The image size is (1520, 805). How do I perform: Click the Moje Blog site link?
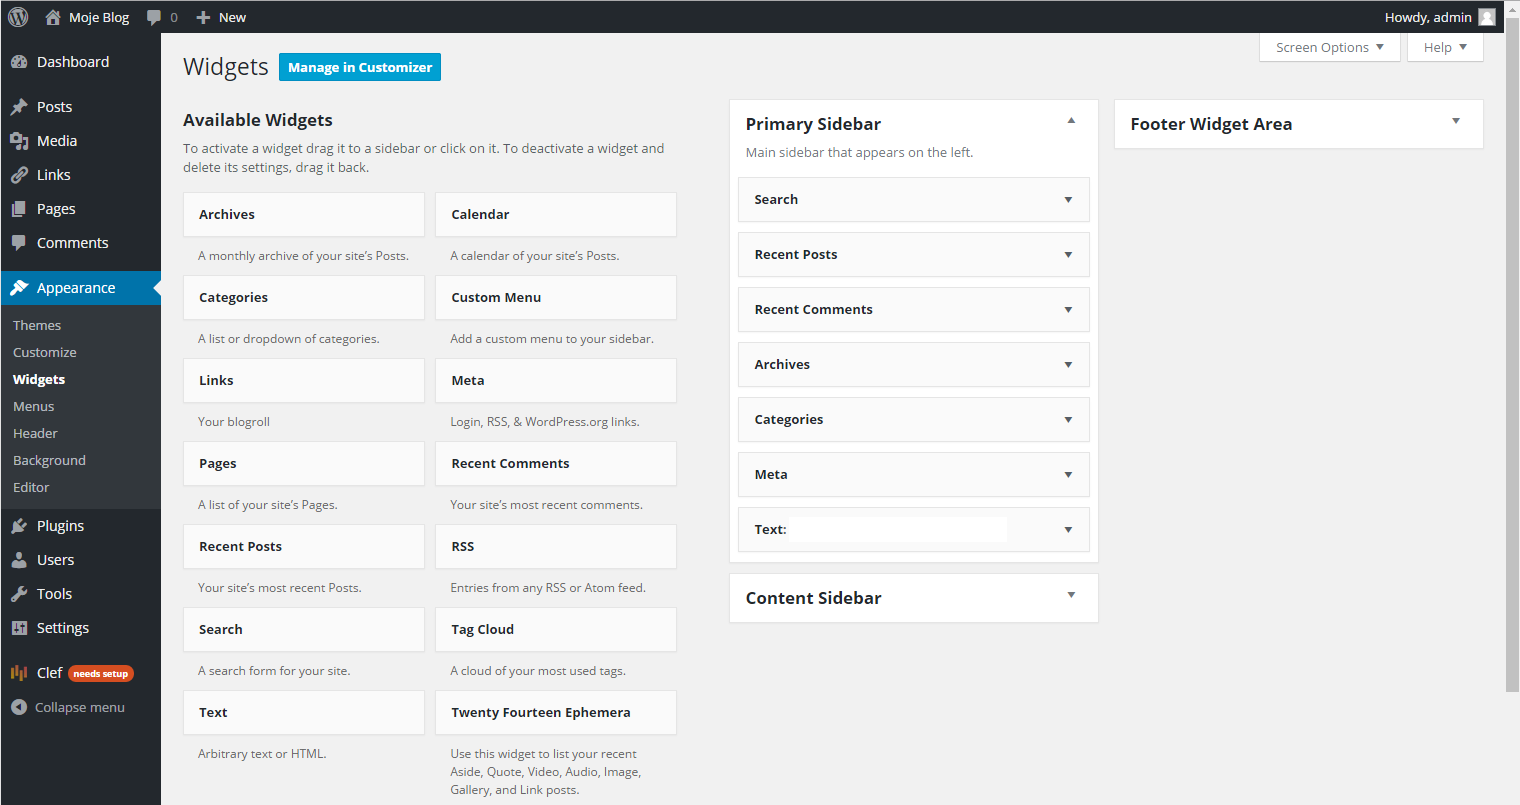coord(99,17)
